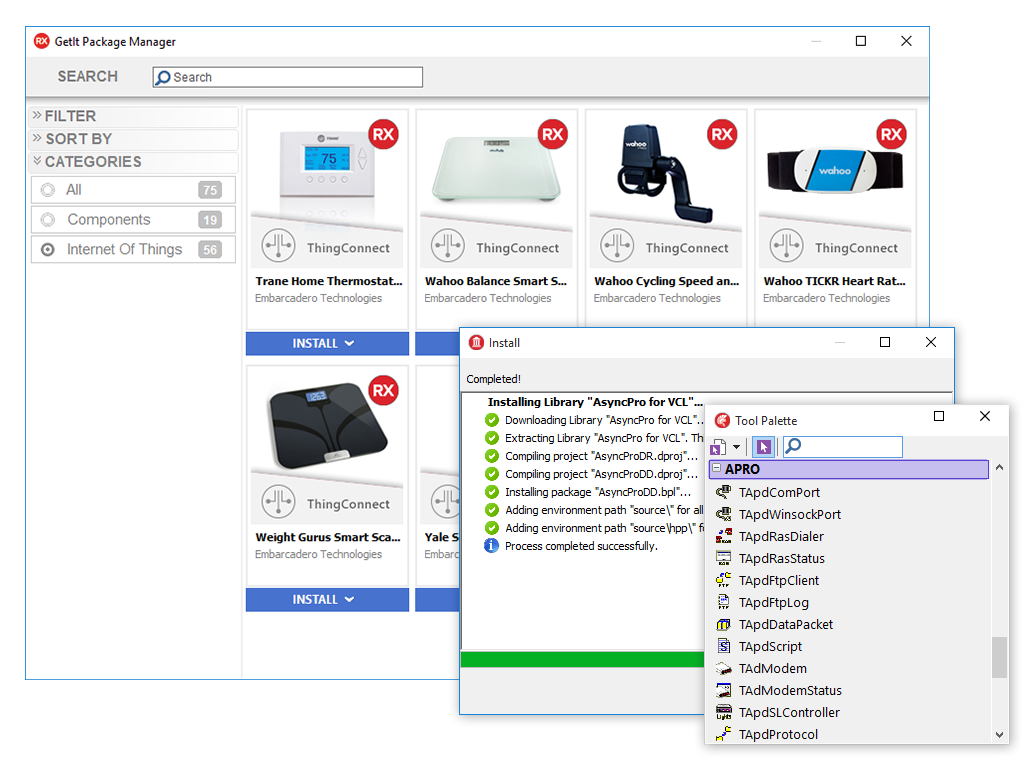Click the info icon beside Process completed successfully
Image resolution: width=1029 pixels, height=766 pixels.
click(x=492, y=546)
